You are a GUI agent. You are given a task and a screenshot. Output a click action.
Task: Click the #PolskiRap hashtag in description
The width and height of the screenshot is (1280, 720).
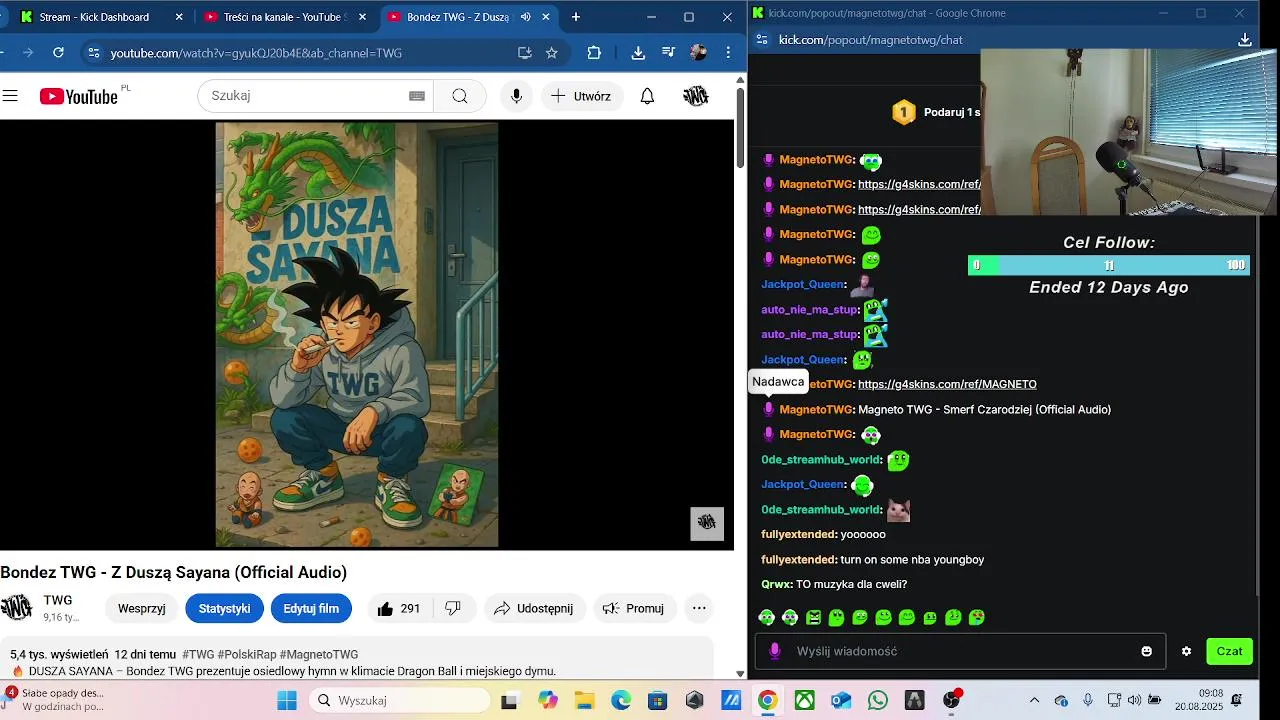tap(247, 654)
